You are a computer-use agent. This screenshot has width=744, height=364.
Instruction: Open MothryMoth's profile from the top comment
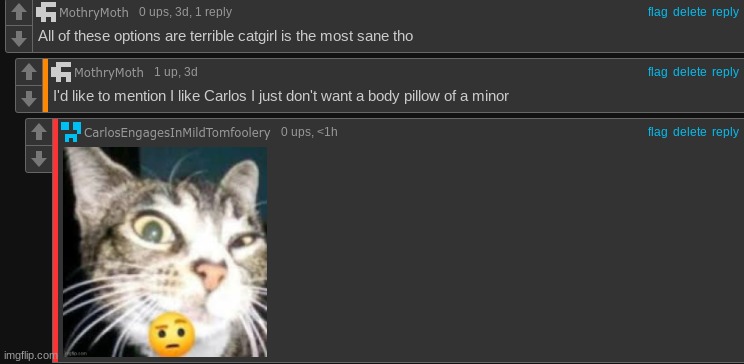(x=93, y=13)
